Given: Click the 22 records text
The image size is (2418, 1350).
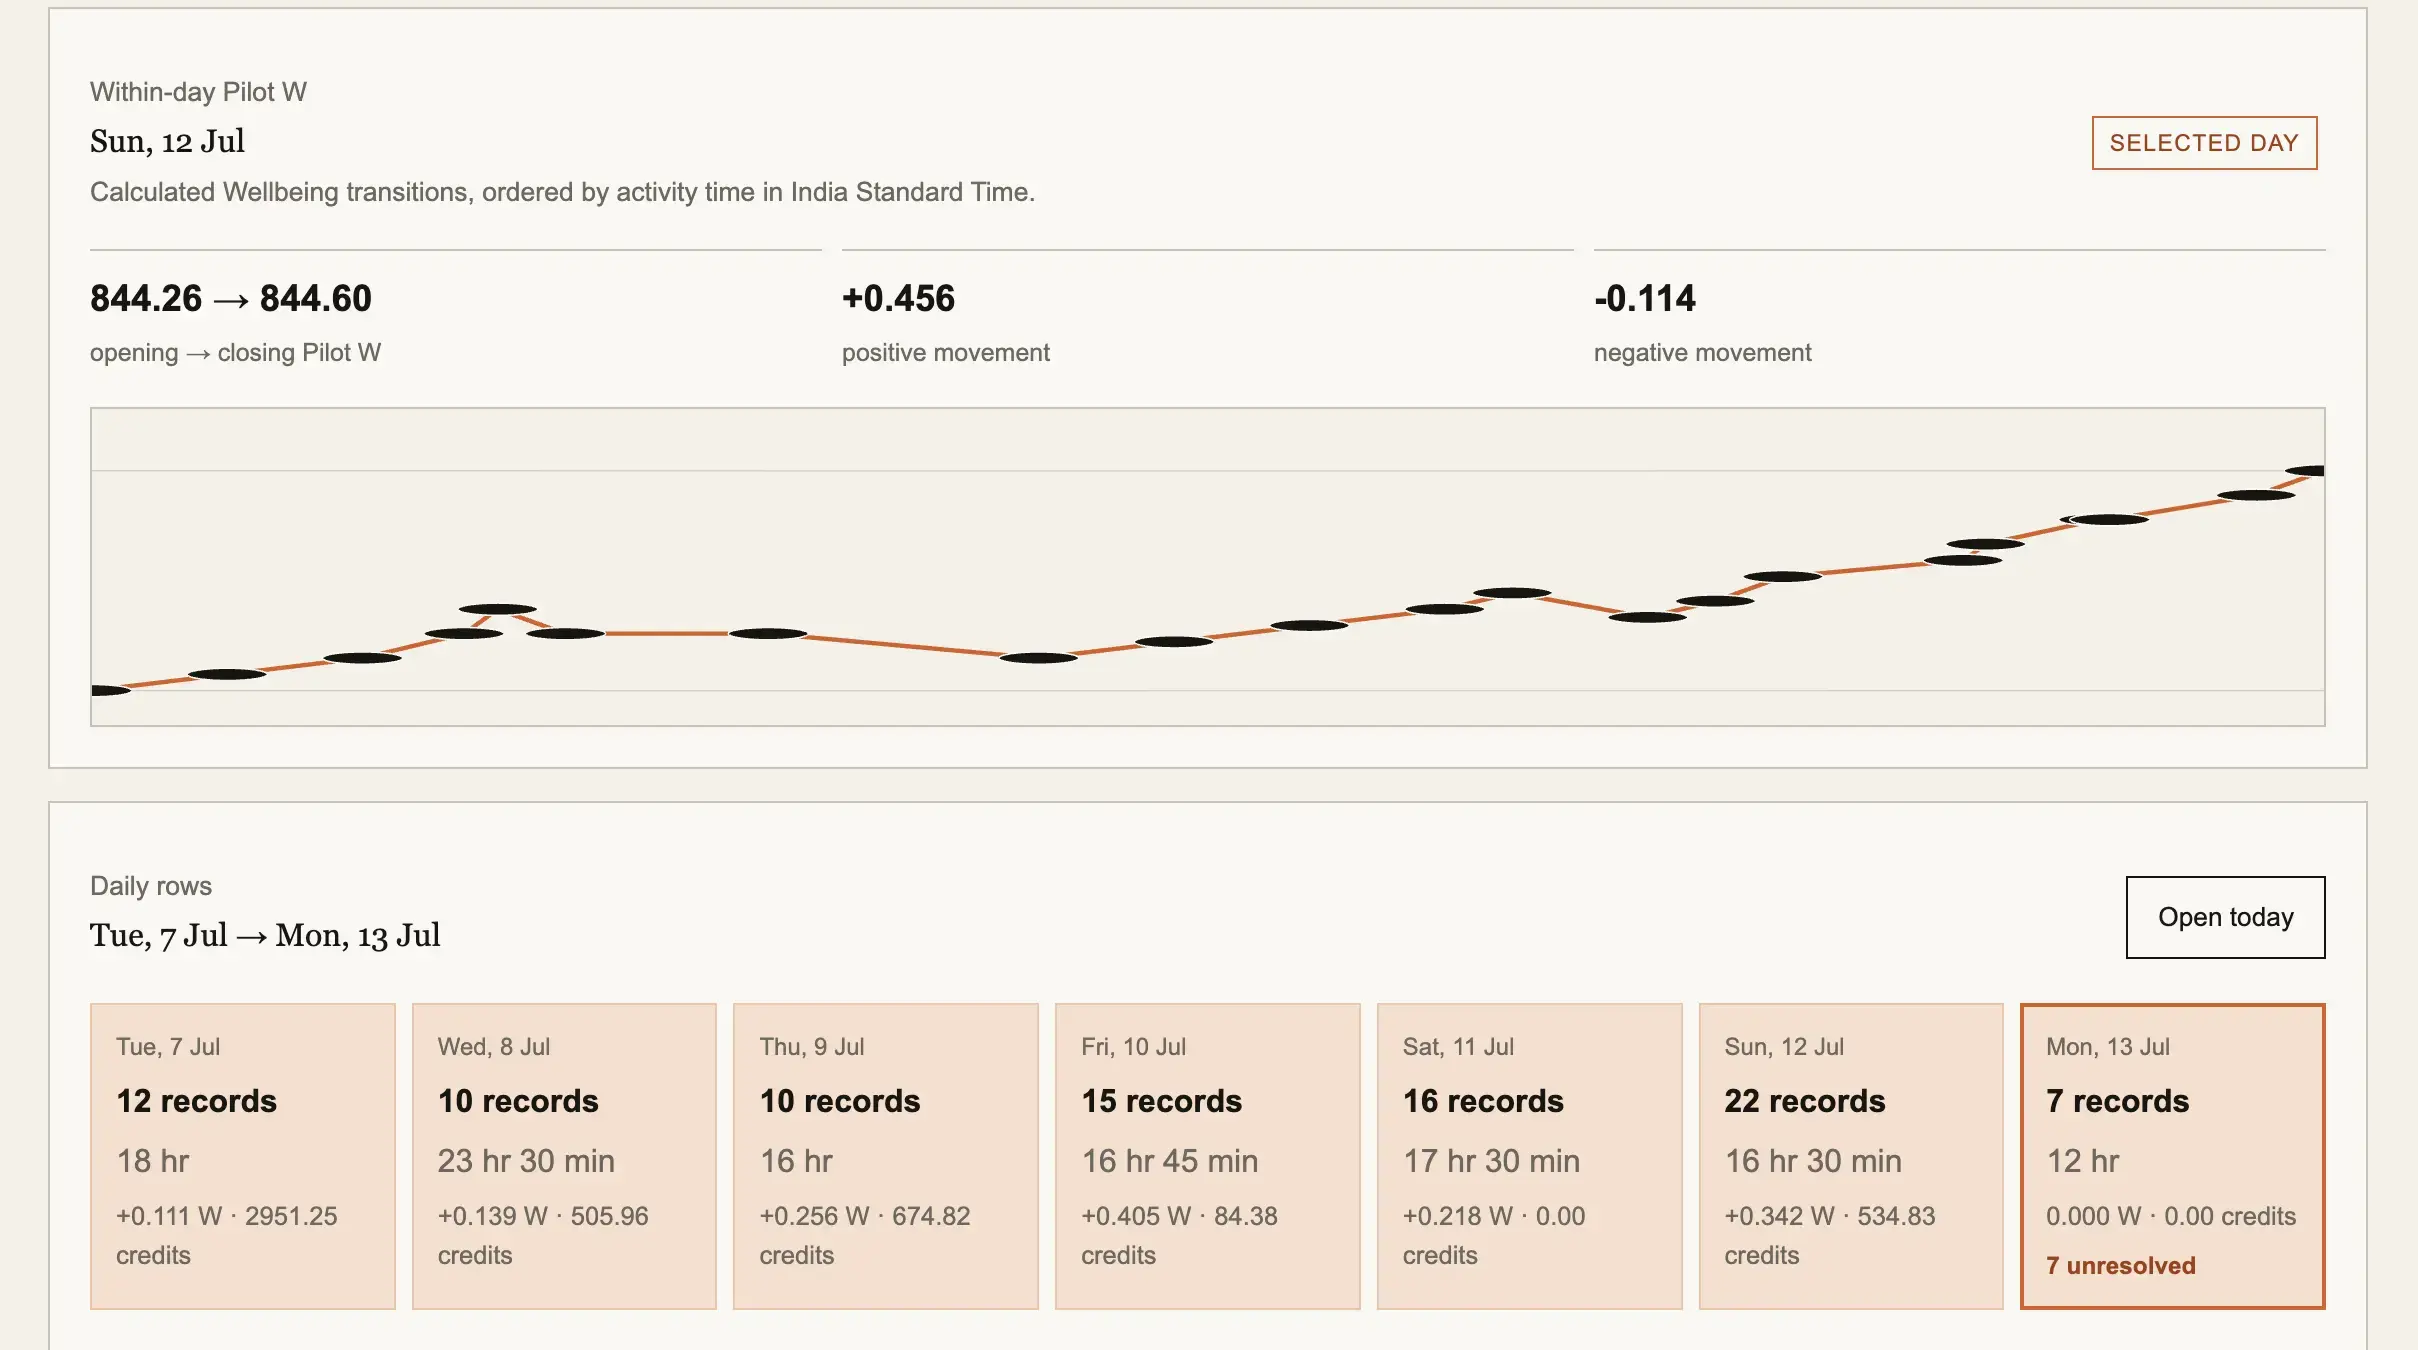Looking at the screenshot, I should 1804,1100.
